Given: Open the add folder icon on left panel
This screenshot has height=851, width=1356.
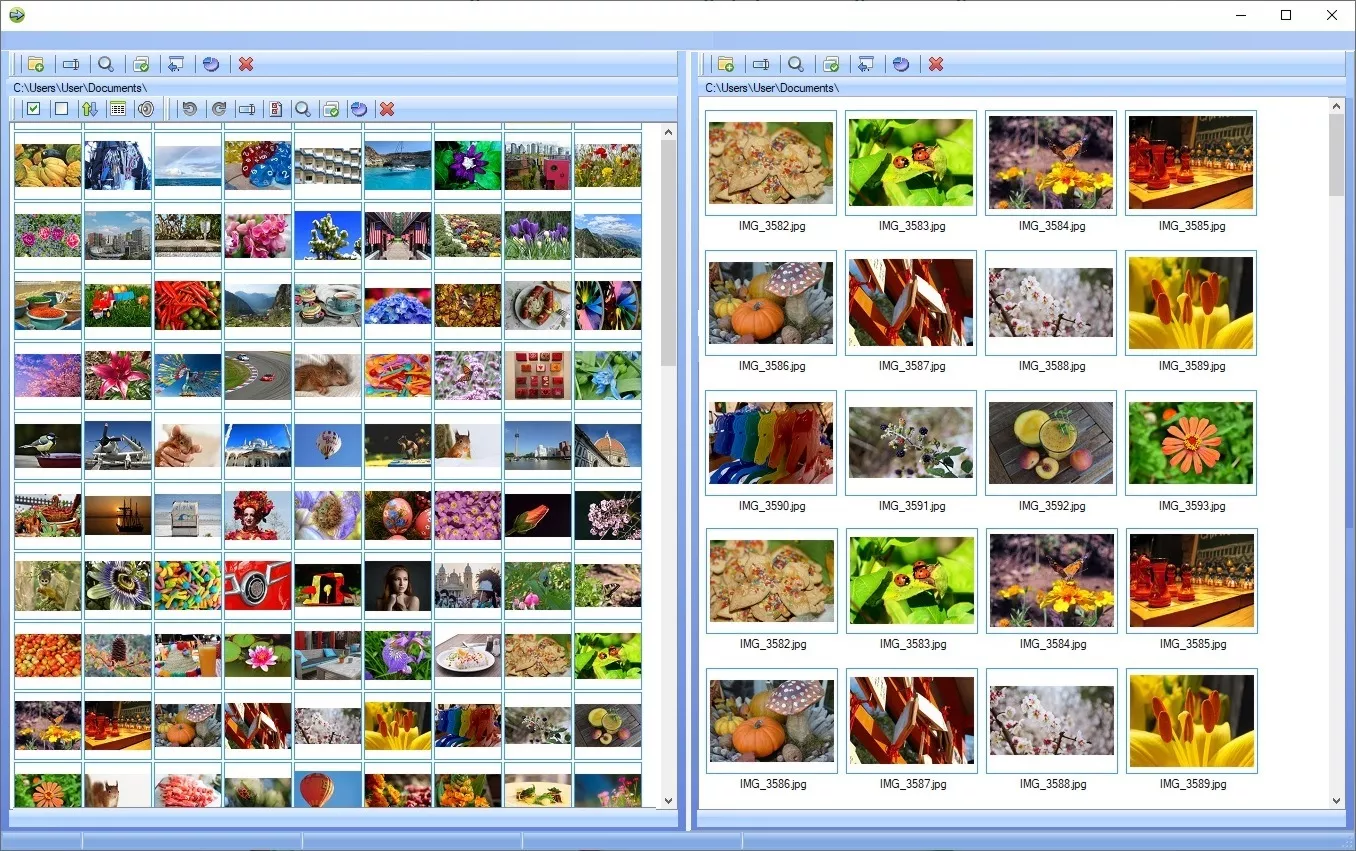Looking at the screenshot, I should coord(36,64).
